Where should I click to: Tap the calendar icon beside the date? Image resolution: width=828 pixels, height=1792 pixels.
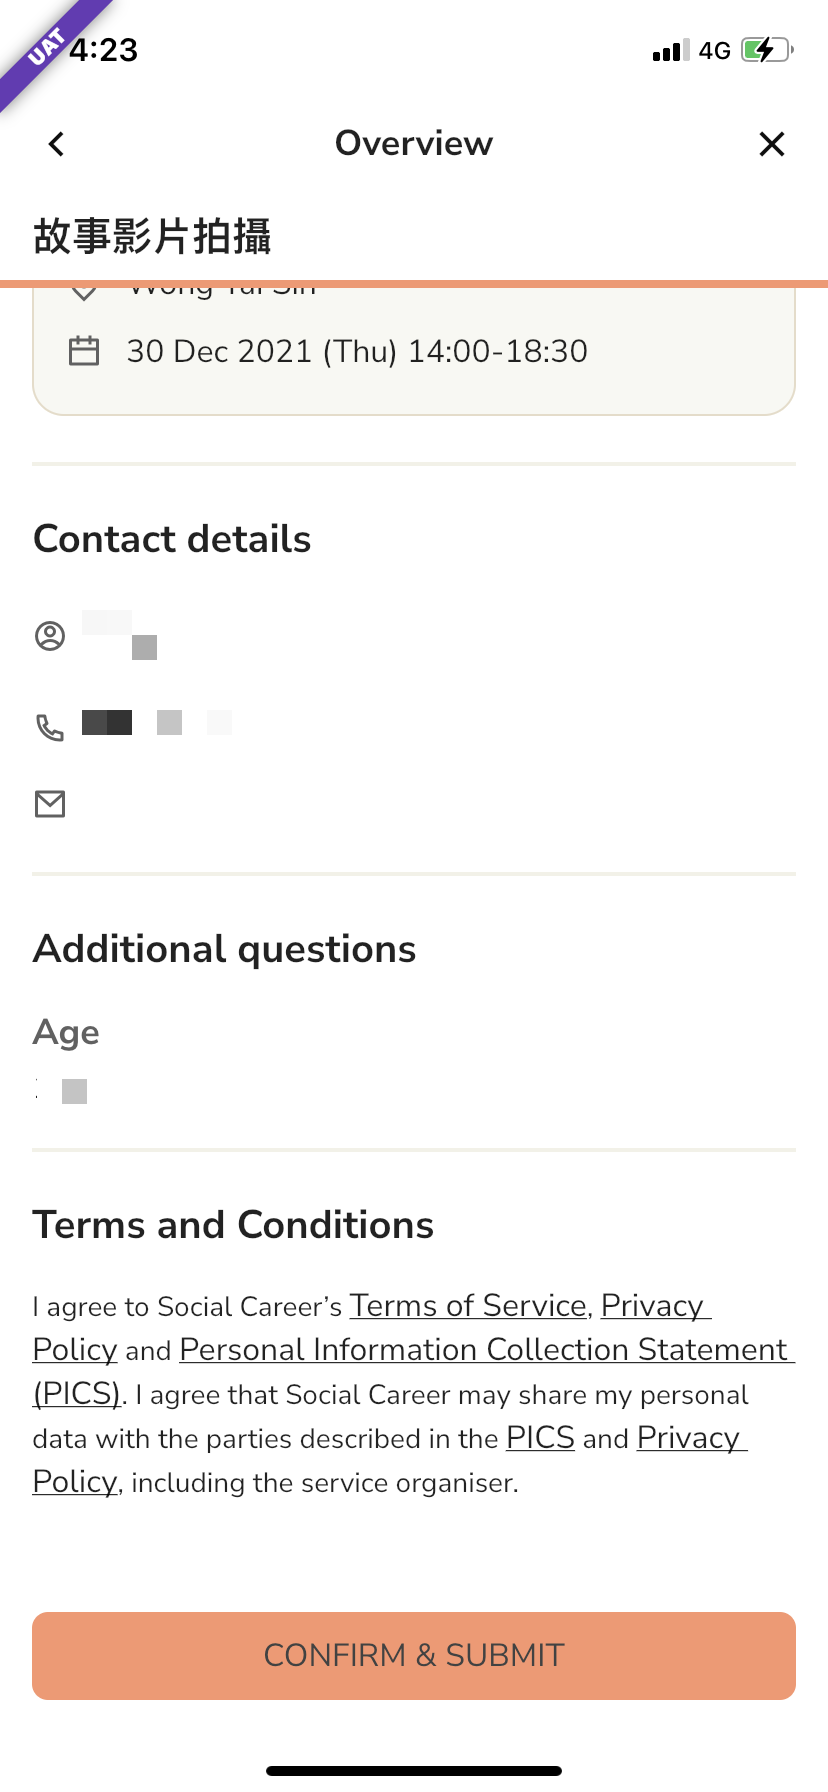[84, 351]
